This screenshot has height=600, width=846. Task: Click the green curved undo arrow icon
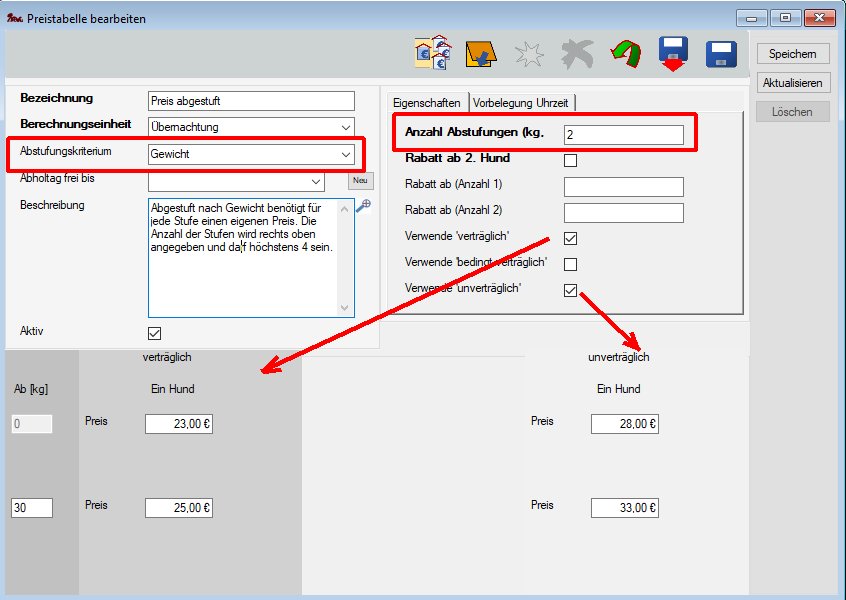click(x=626, y=55)
